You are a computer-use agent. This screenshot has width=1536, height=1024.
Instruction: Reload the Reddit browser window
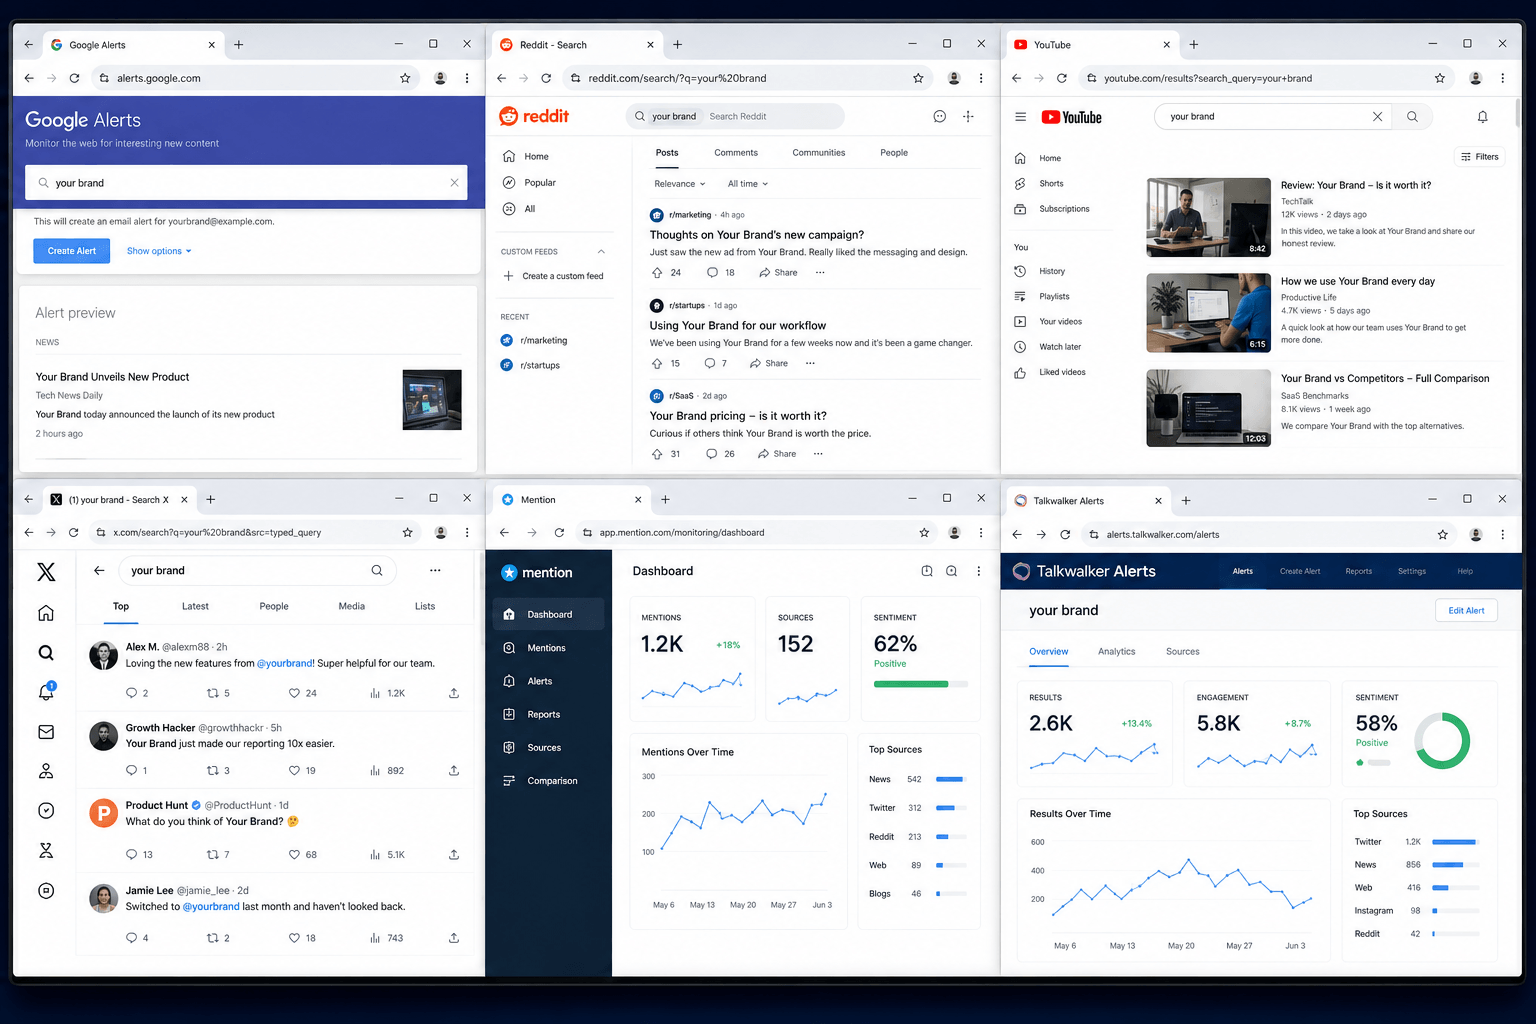coord(546,78)
